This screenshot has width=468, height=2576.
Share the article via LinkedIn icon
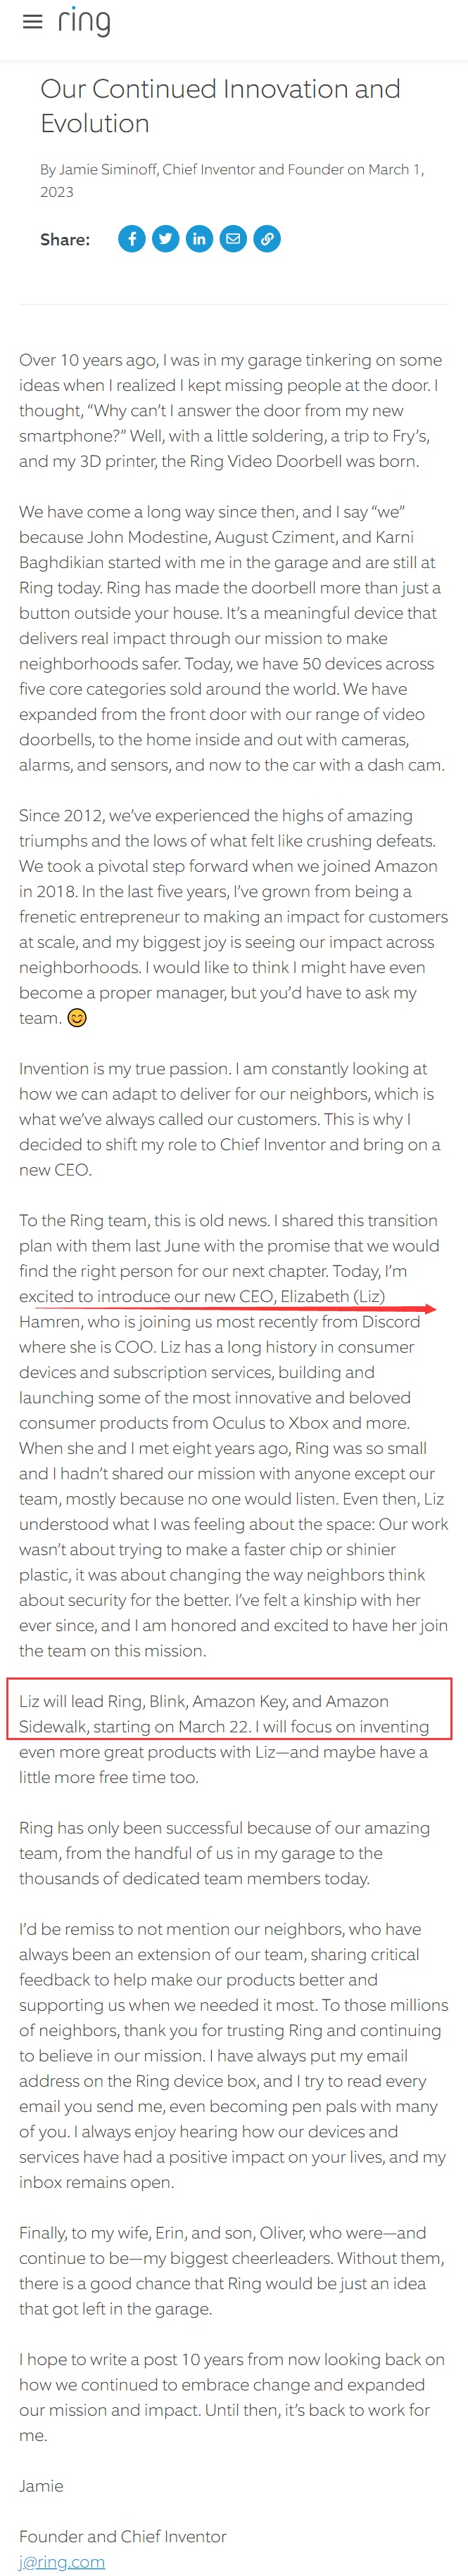click(200, 239)
